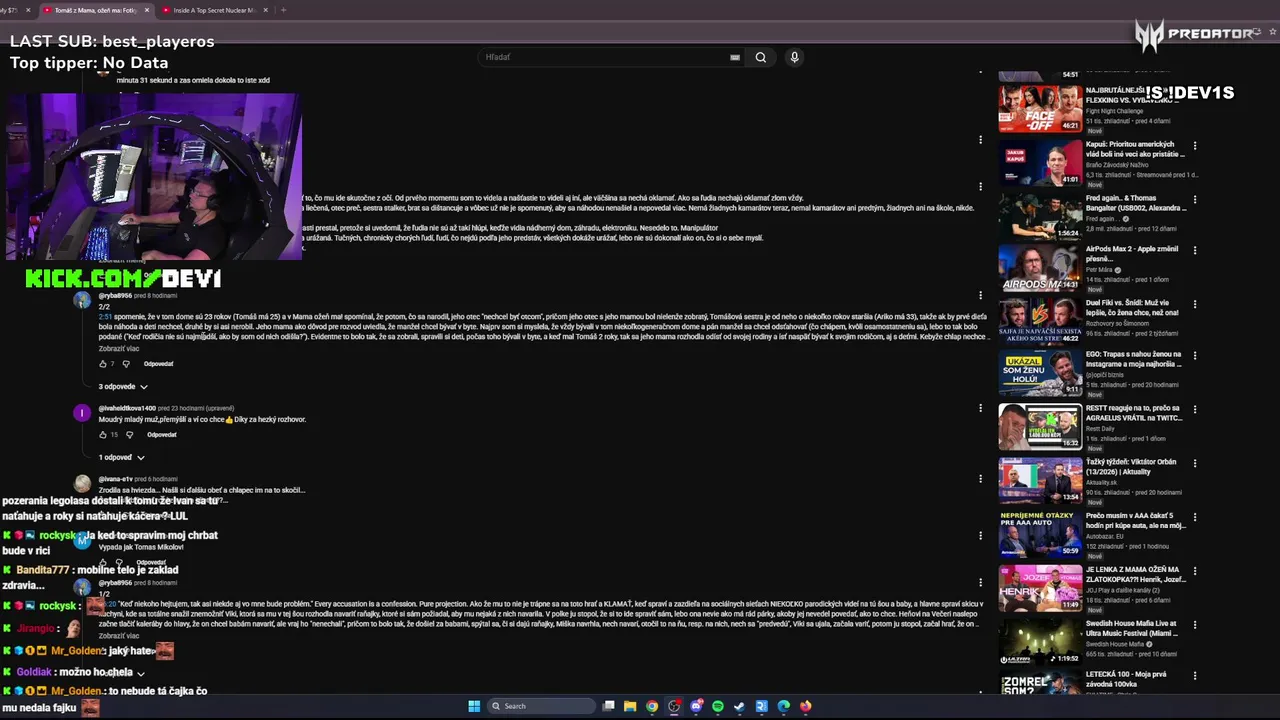Open options menu for ivana-e1v comment
This screenshot has height=720, width=1280.
point(980,479)
